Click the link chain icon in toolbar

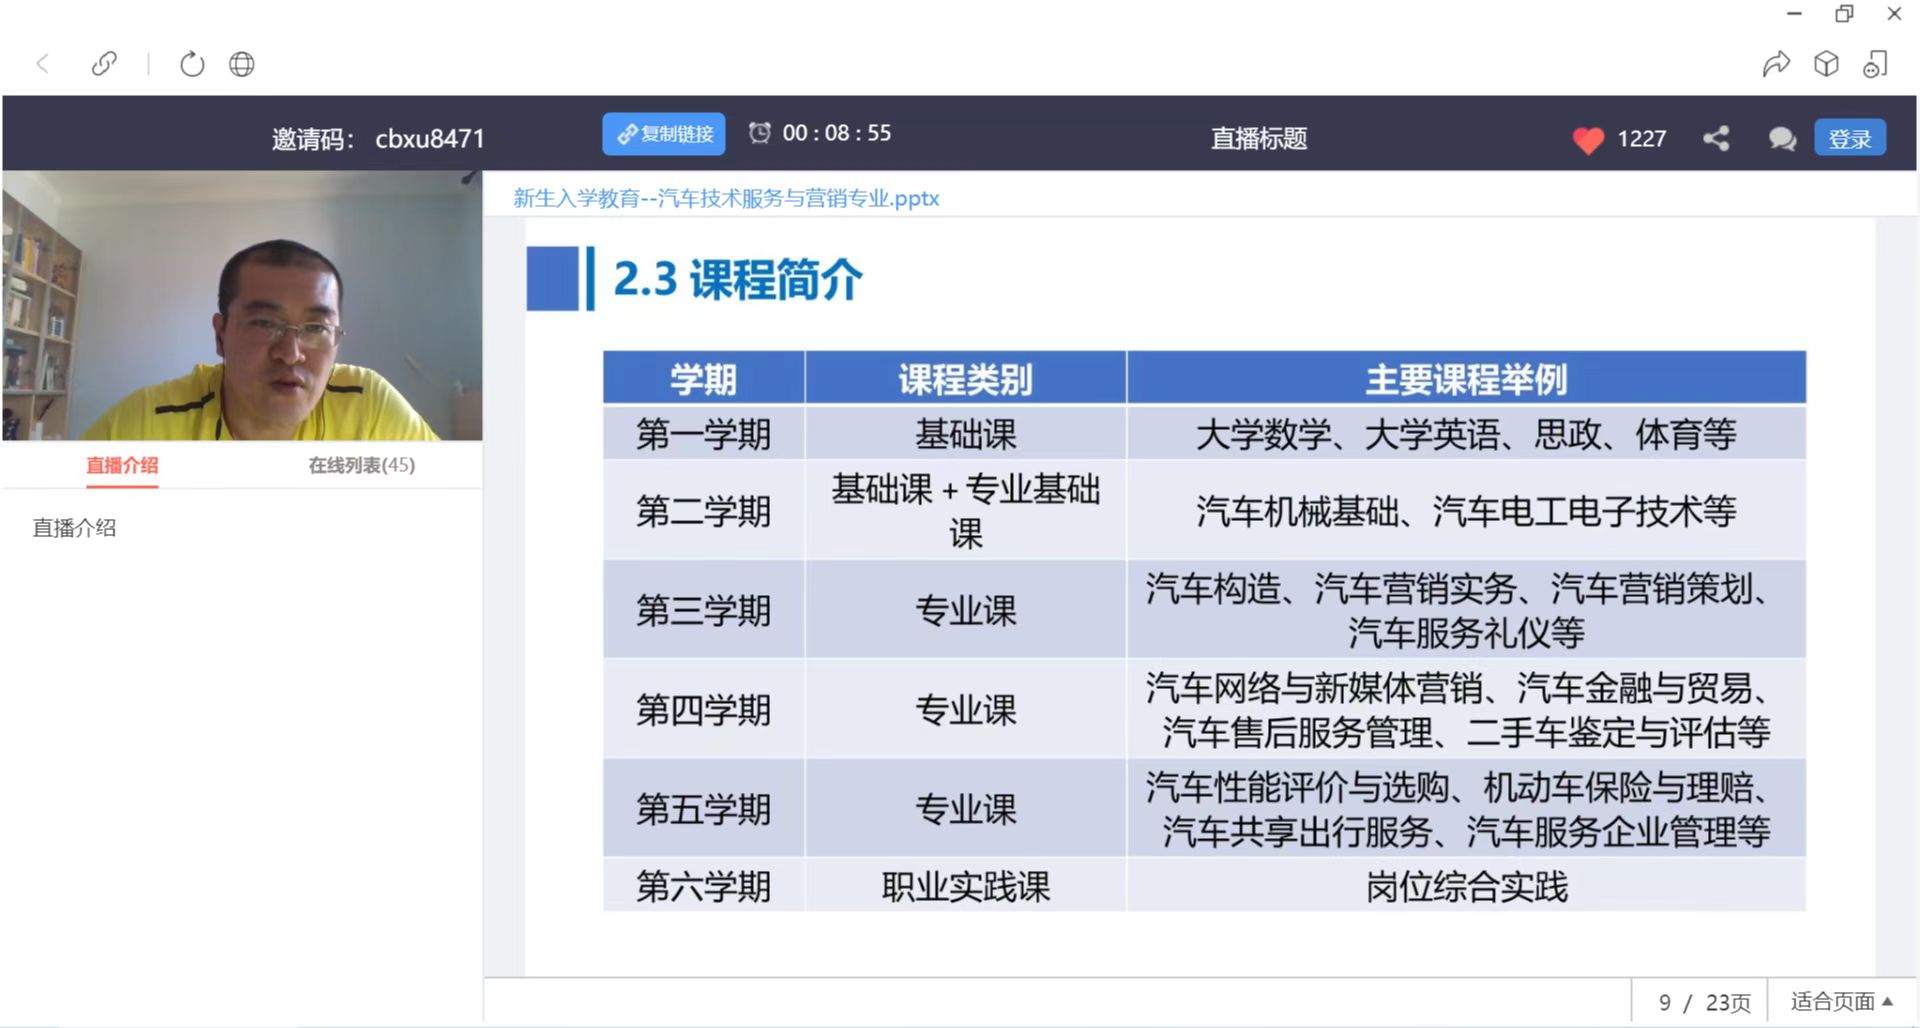104,64
